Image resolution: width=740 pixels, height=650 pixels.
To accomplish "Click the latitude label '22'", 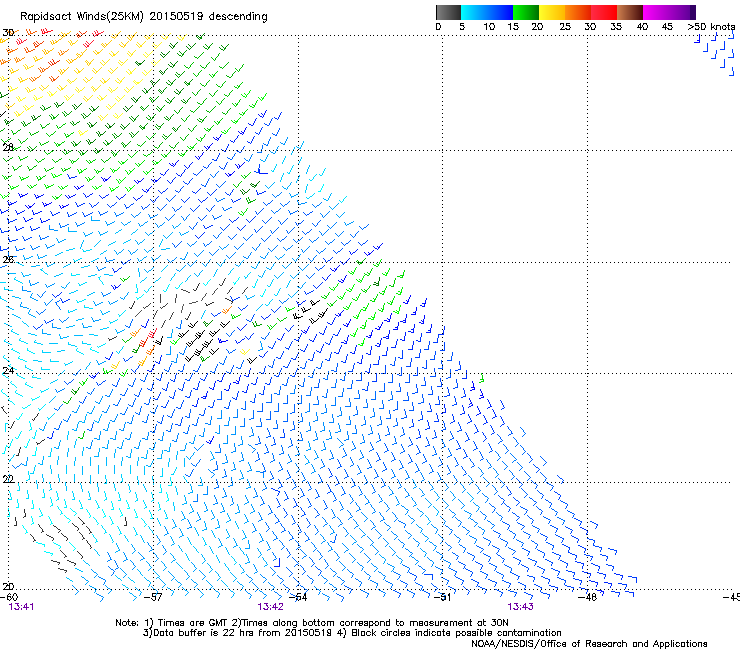I will tap(8, 479).
